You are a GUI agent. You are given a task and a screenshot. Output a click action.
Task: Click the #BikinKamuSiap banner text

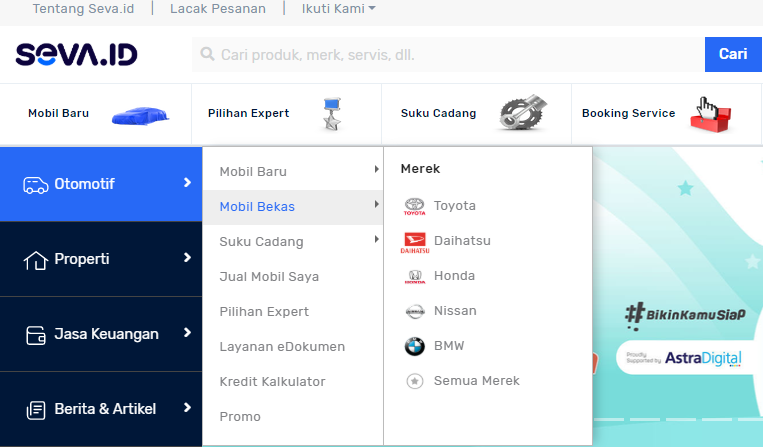tap(685, 315)
